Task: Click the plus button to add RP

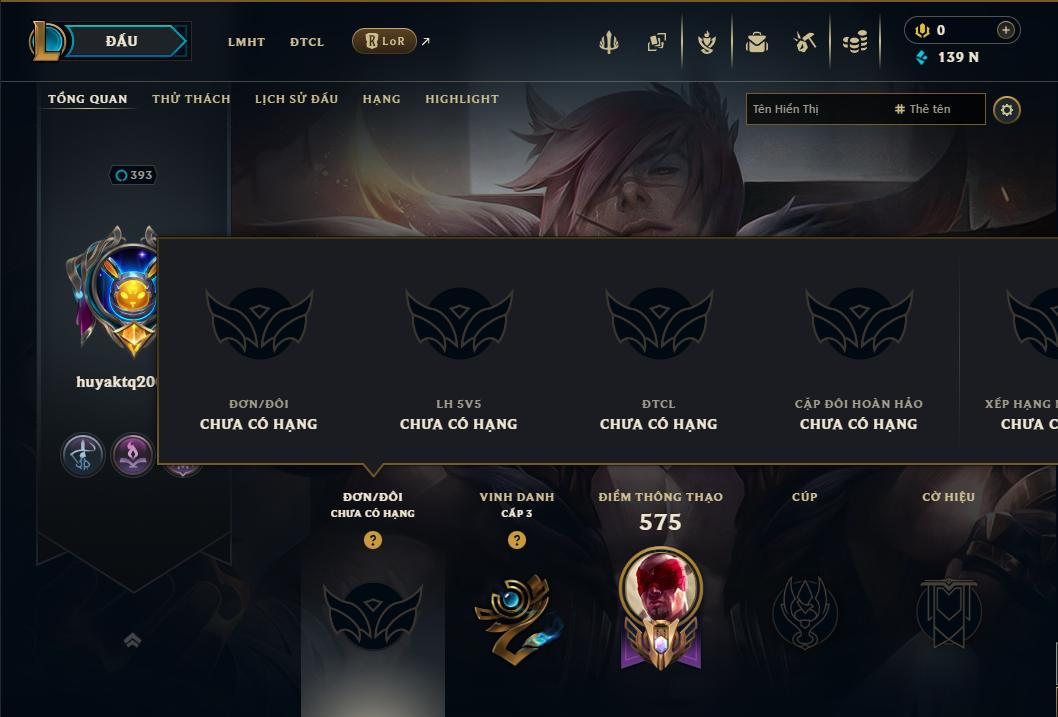Action: pyautogui.click(x=1005, y=30)
